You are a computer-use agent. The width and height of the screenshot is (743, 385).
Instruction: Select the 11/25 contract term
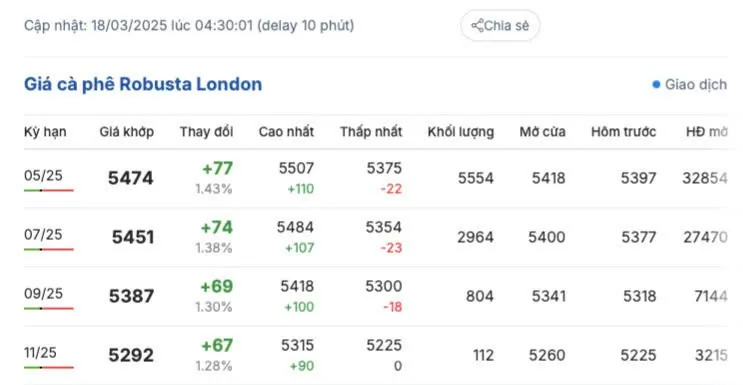pyautogui.click(x=40, y=353)
